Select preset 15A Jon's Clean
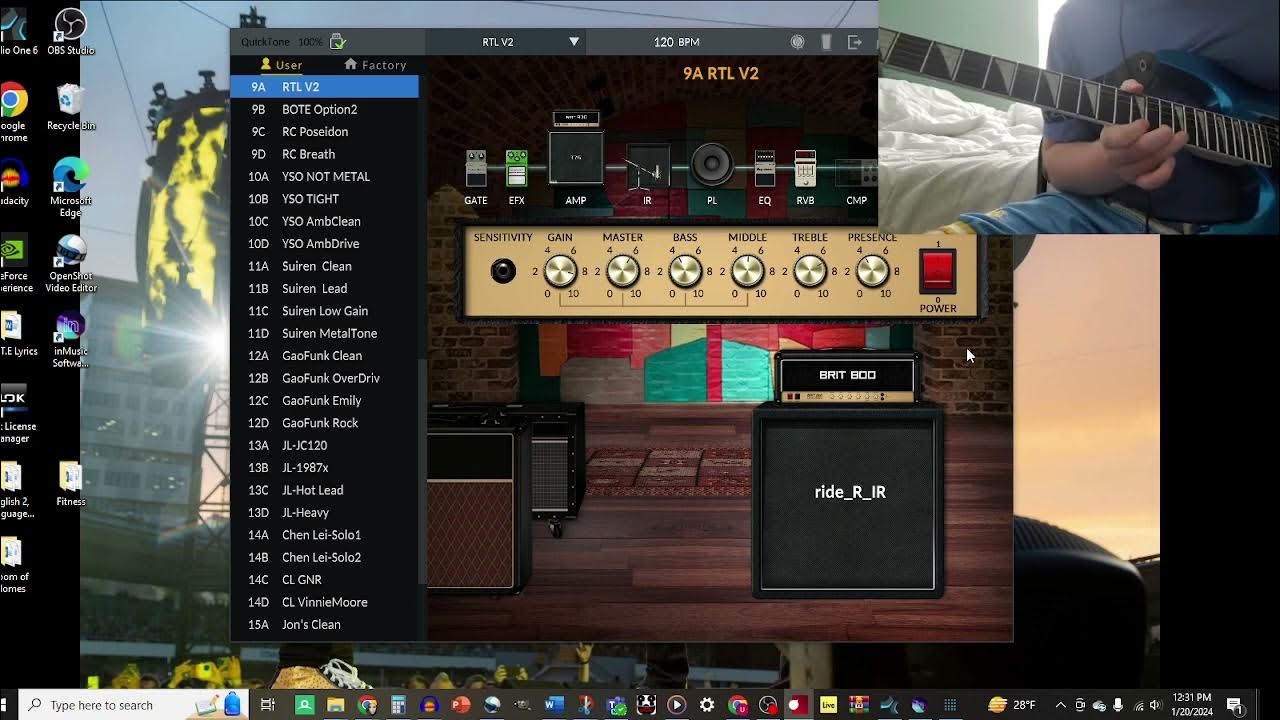 pyautogui.click(x=324, y=625)
